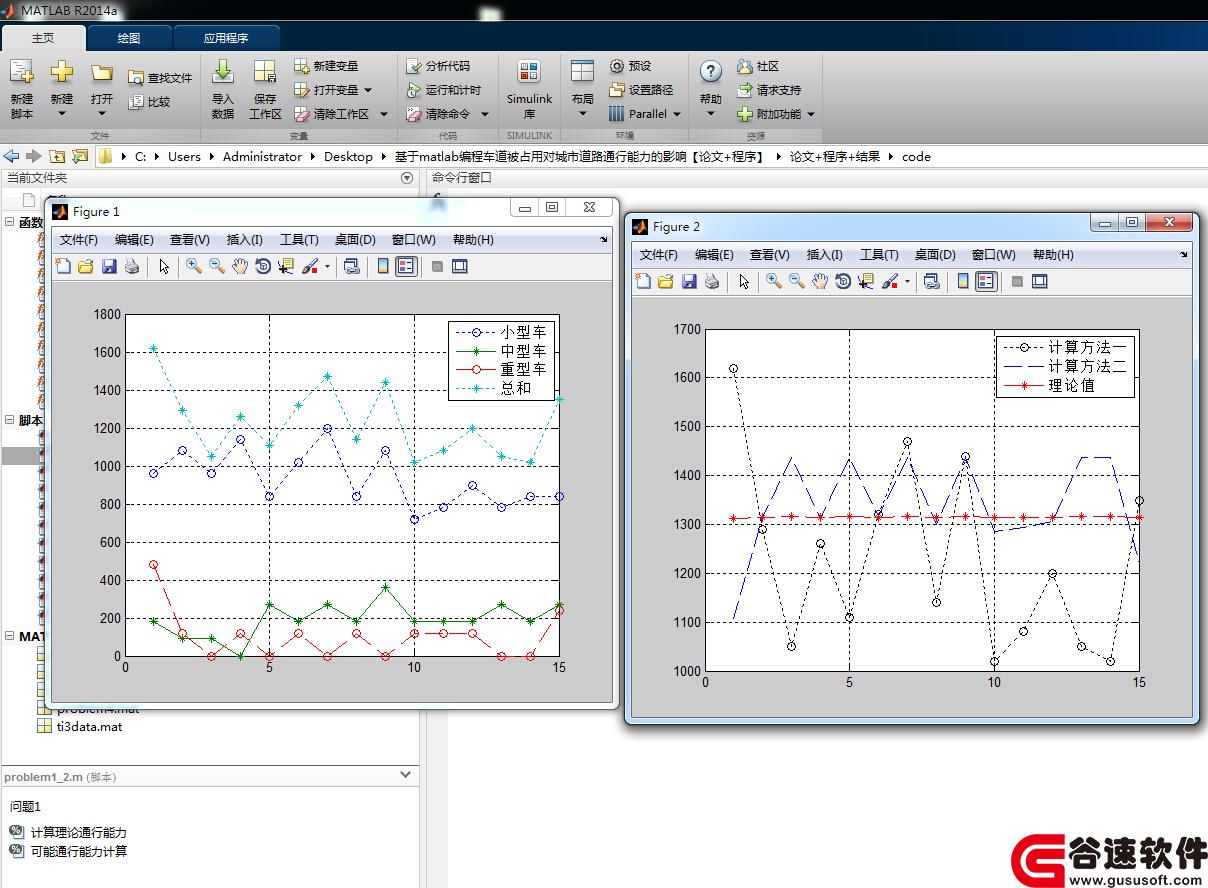Click Print icon in Figure 2 toolbar
This screenshot has width=1208, height=888.
[x=712, y=282]
